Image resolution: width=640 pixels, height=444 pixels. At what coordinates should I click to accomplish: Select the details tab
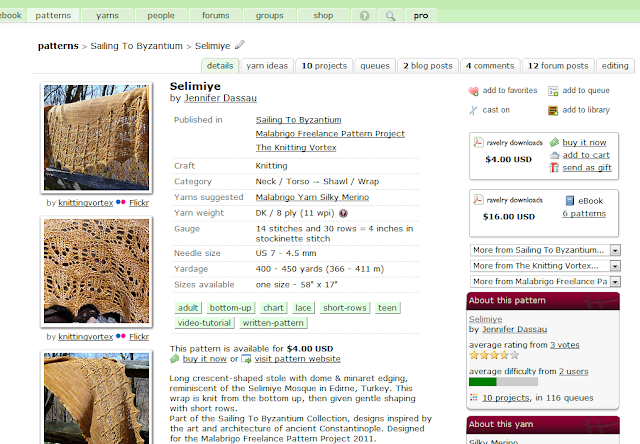tap(220, 66)
